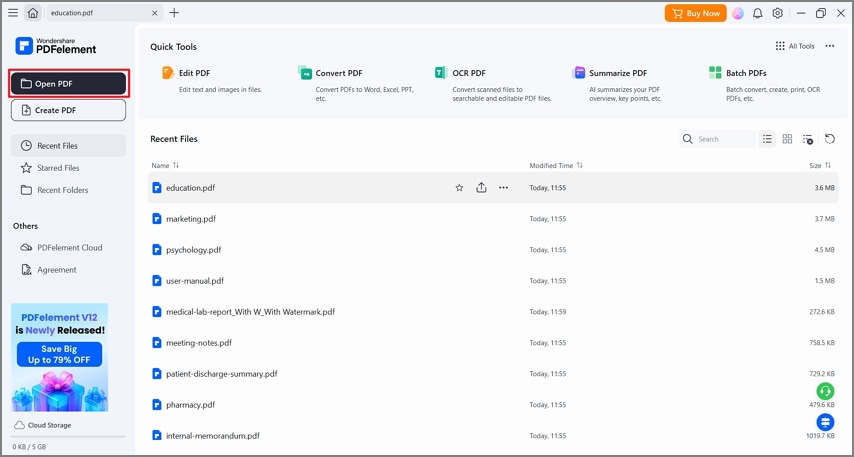This screenshot has width=854, height=457.
Task: Click the Create PDF button
Action: click(68, 110)
